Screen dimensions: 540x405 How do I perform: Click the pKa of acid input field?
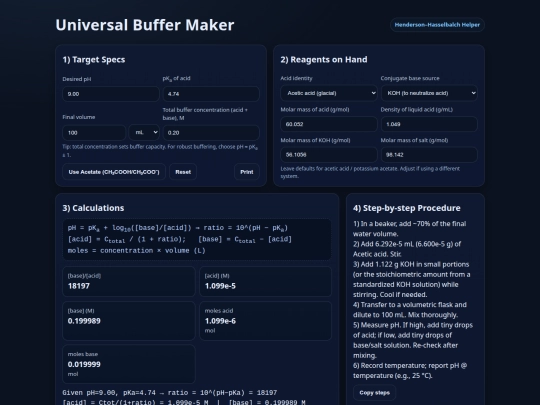point(211,94)
